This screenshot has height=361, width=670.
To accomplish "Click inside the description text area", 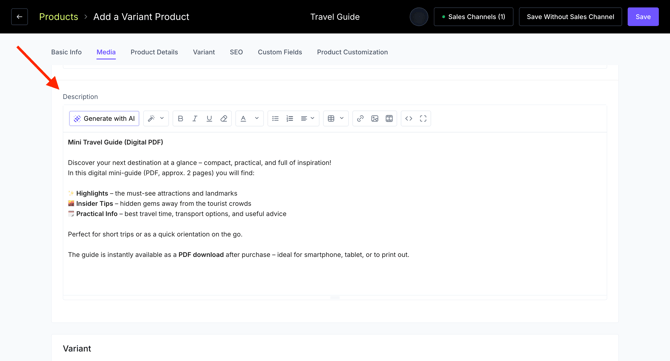I will (335, 214).
